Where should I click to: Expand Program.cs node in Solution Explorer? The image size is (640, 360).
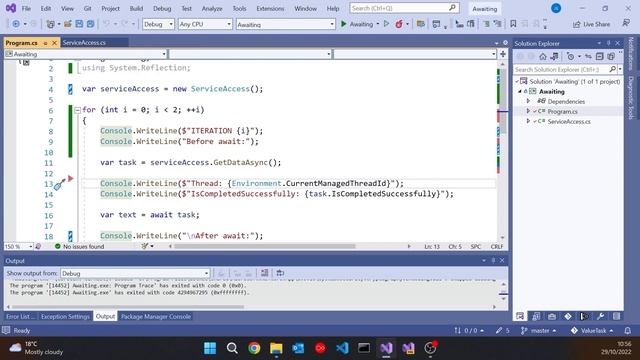coord(529,111)
